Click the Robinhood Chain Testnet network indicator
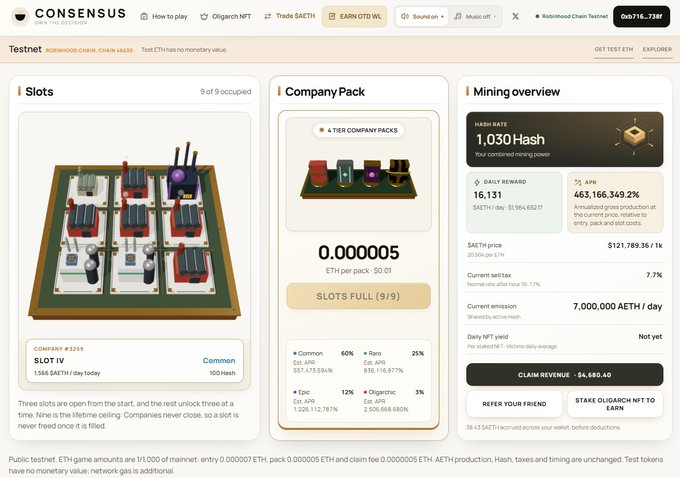The height and width of the screenshot is (478, 680). [572, 16]
